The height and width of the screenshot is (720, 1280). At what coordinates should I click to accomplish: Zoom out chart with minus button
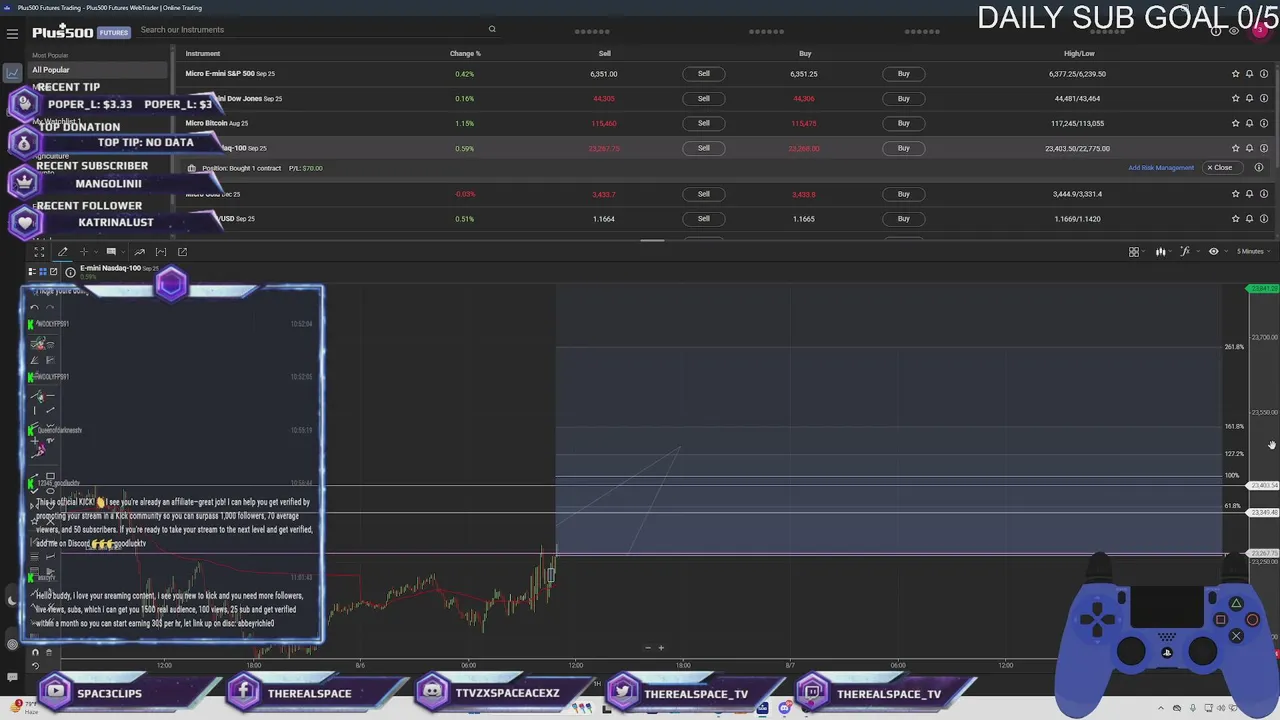pyautogui.click(x=647, y=648)
